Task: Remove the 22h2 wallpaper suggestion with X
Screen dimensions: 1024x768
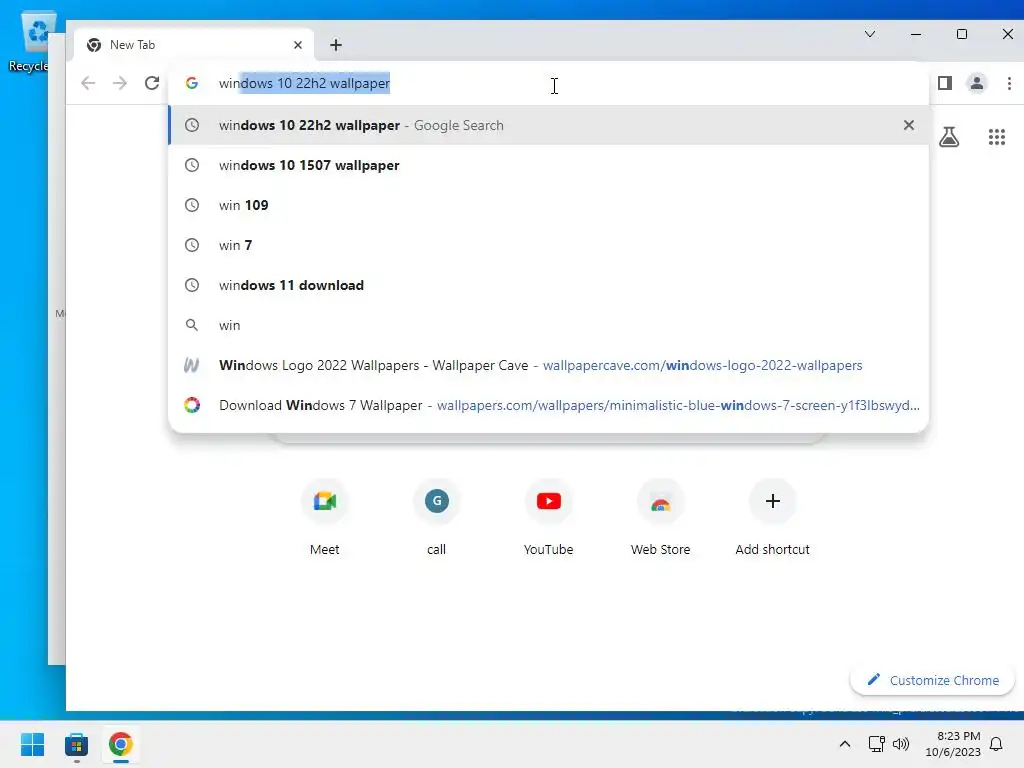Action: pyautogui.click(x=908, y=125)
